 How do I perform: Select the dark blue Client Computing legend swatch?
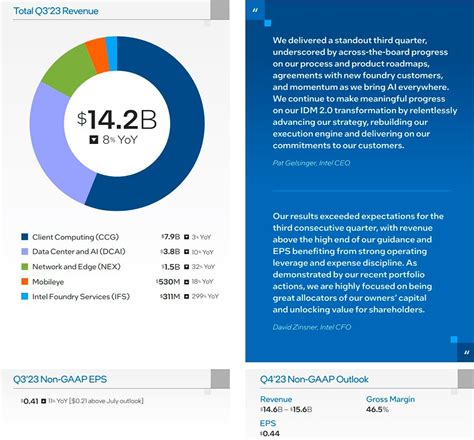pos(25,237)
